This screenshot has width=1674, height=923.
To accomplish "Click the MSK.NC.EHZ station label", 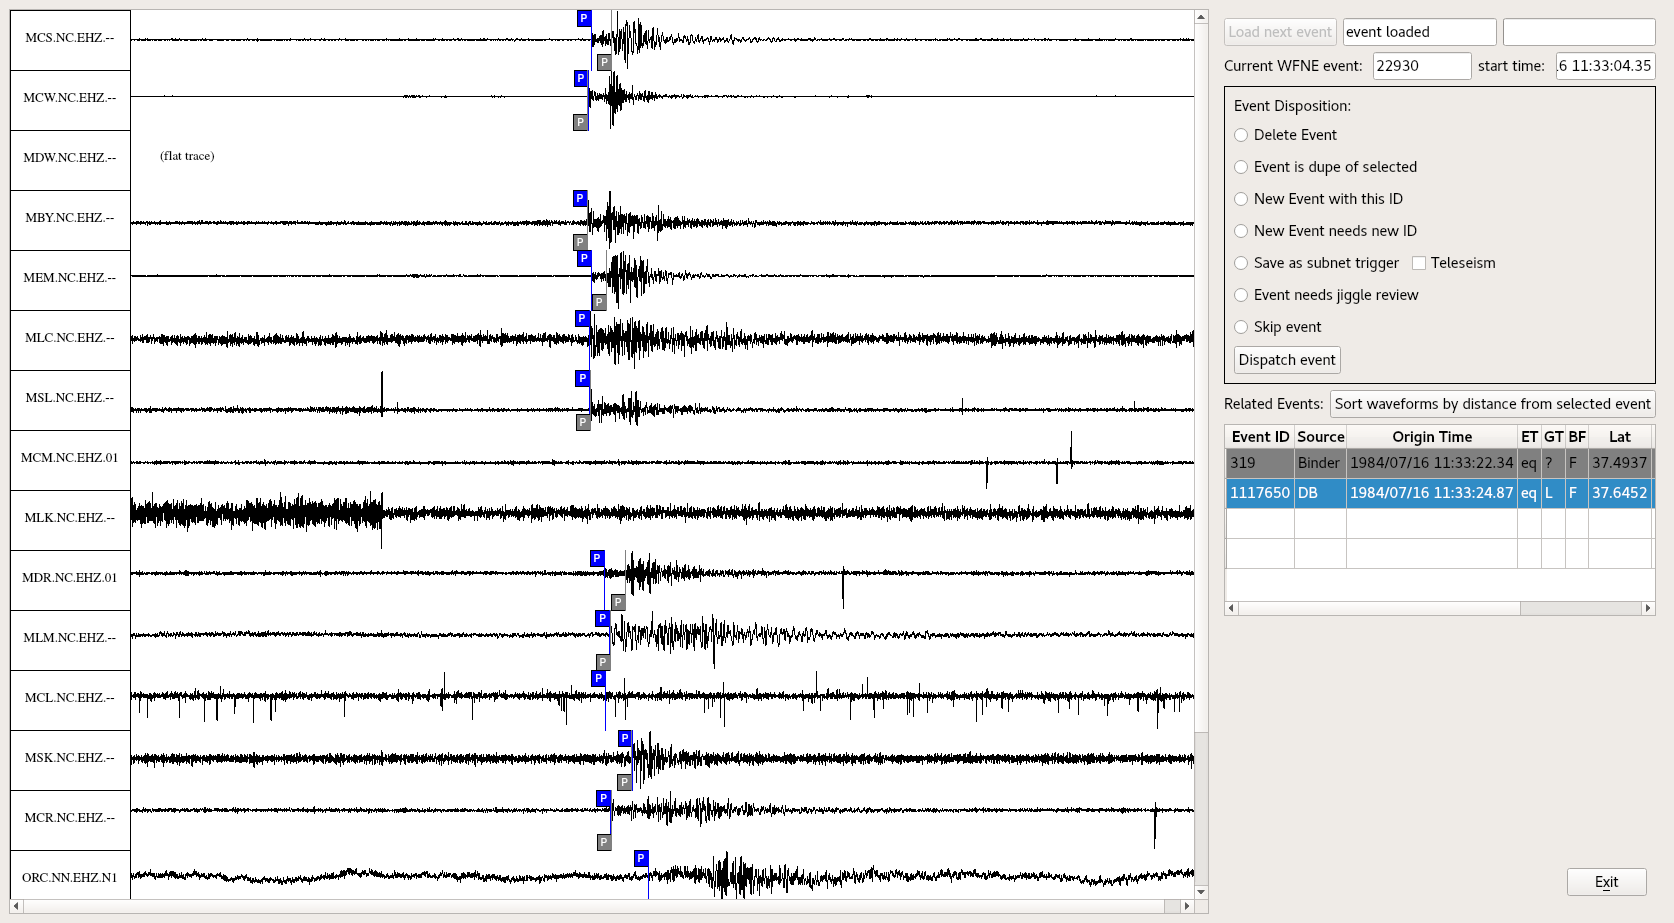I will click(70, 758).
